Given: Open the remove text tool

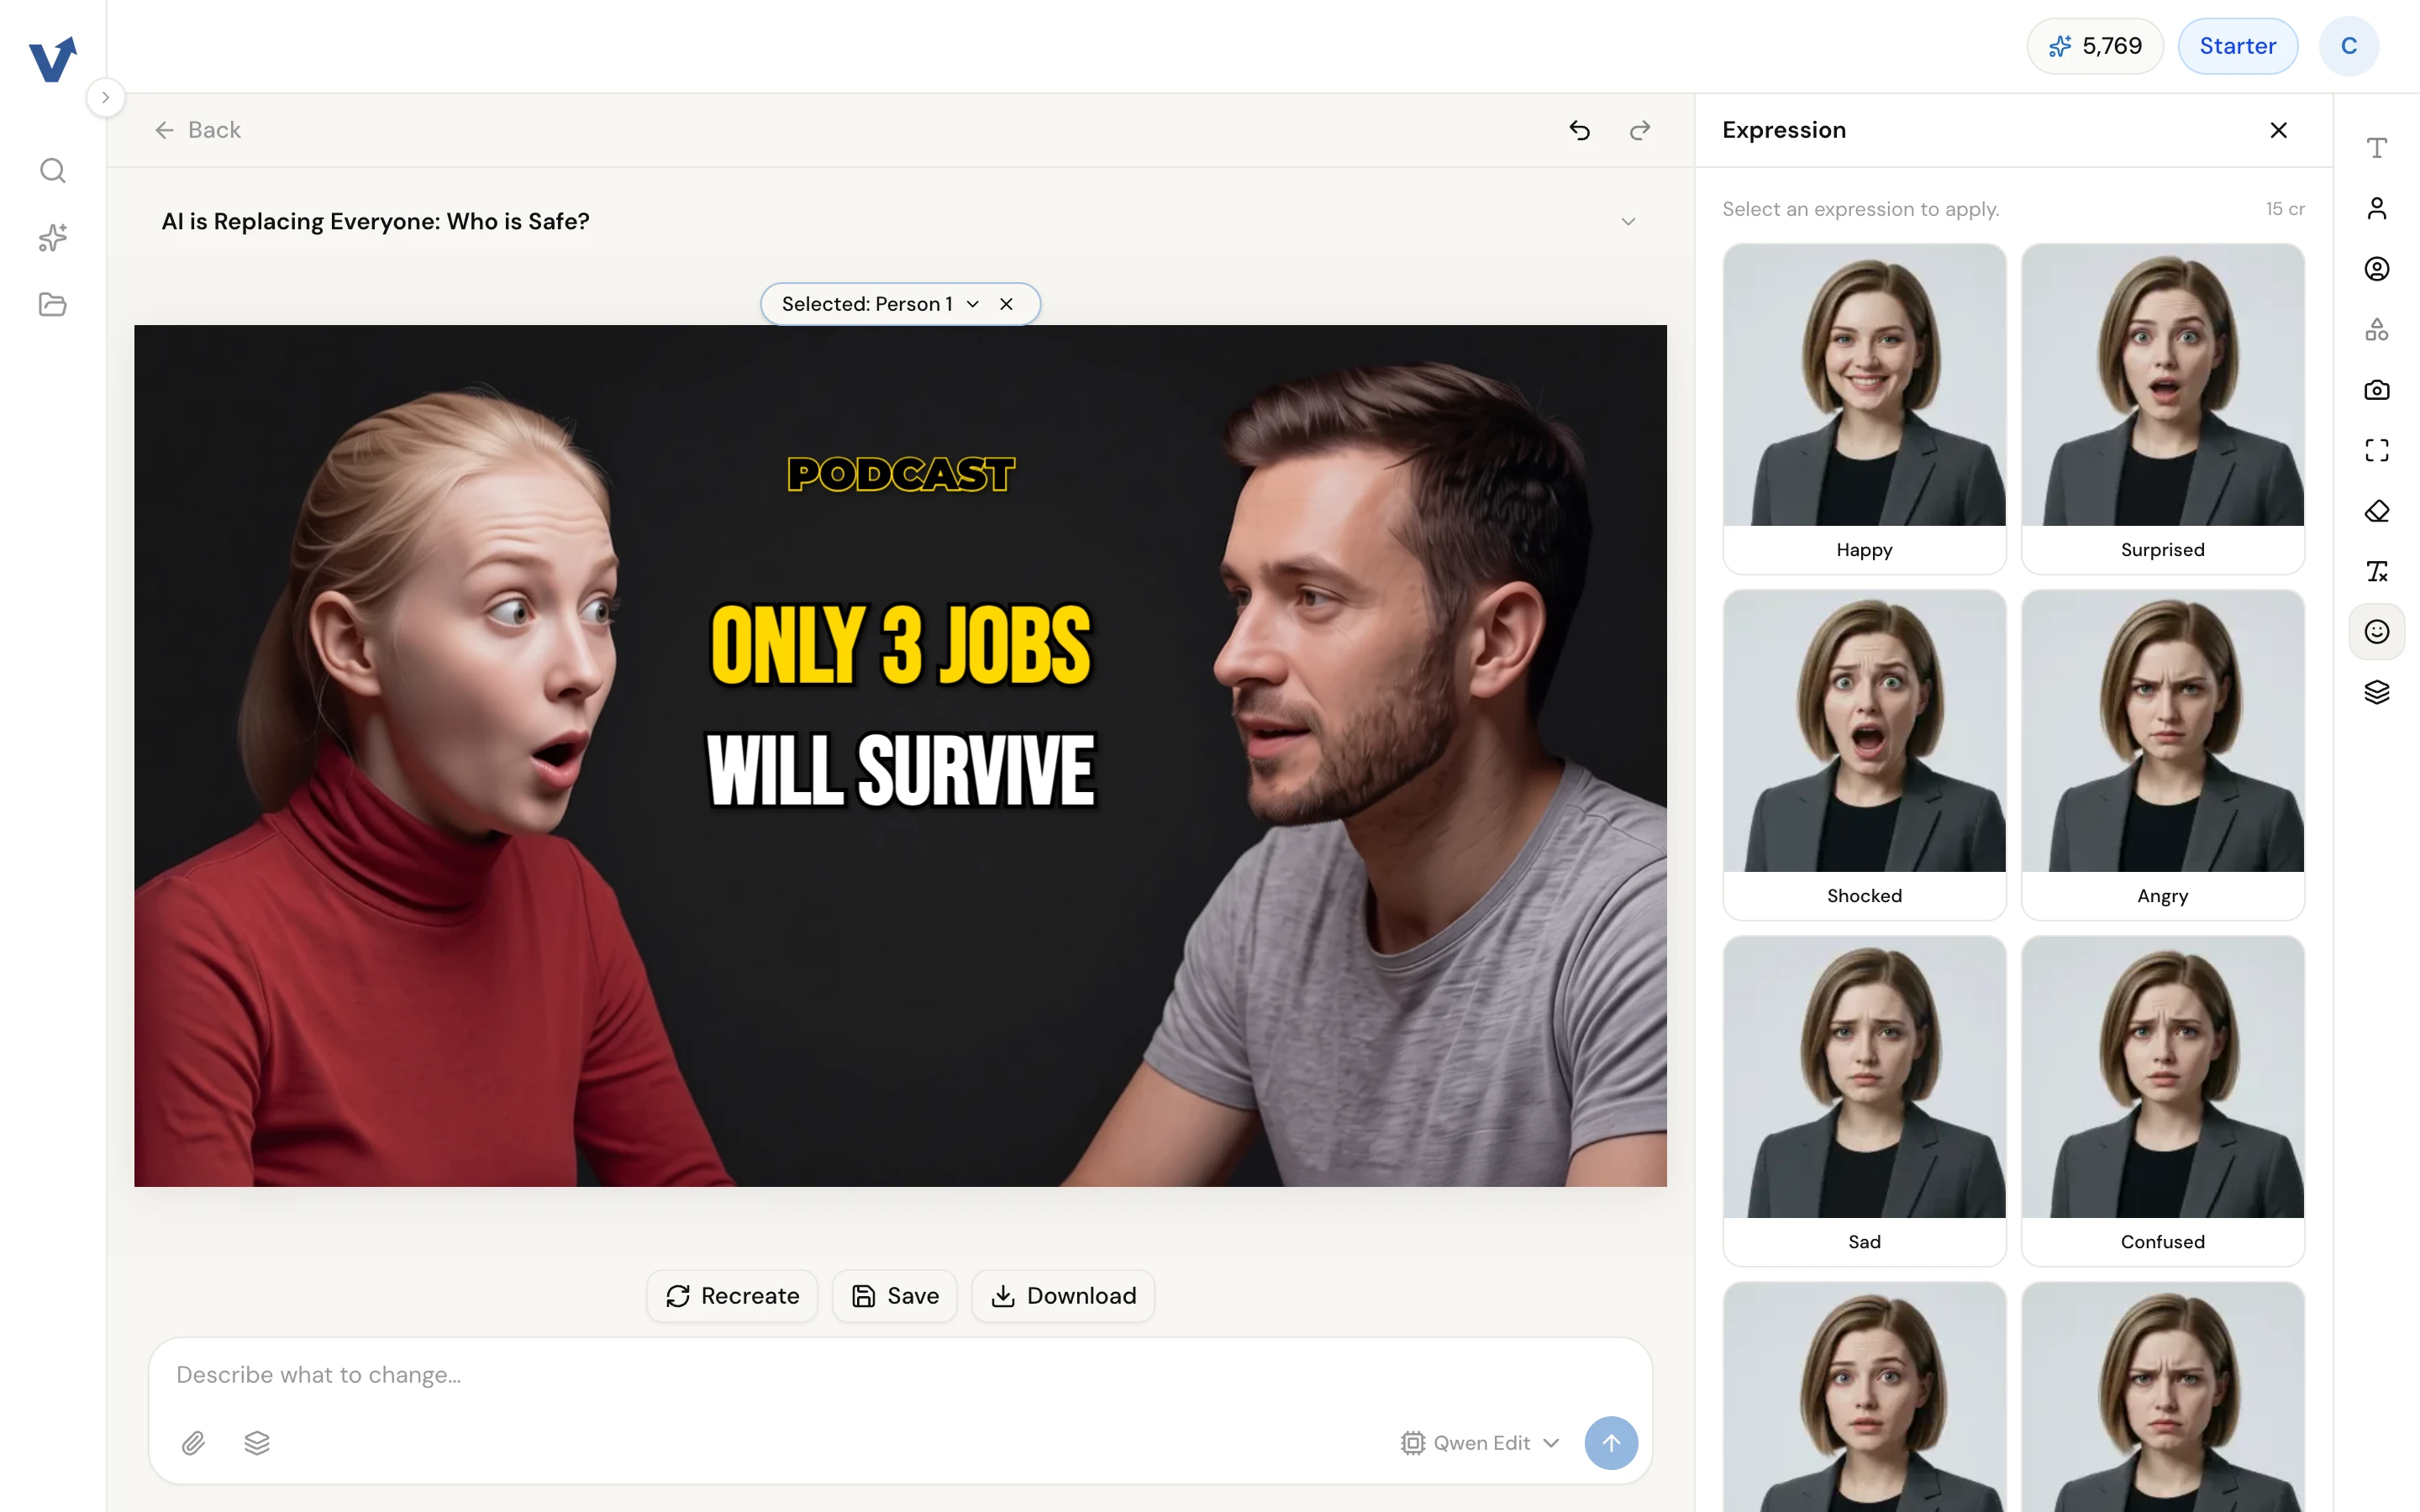Looking at the screenshot, I should point(2377,571).
